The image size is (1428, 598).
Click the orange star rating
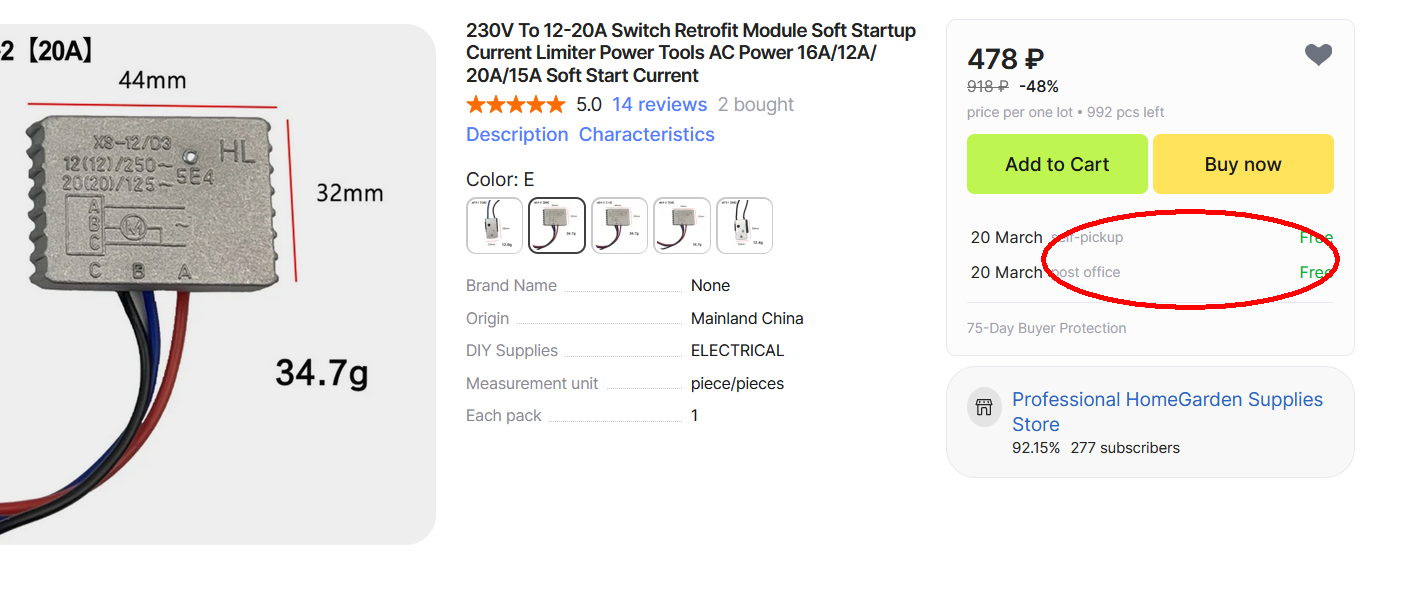point(515,105)
